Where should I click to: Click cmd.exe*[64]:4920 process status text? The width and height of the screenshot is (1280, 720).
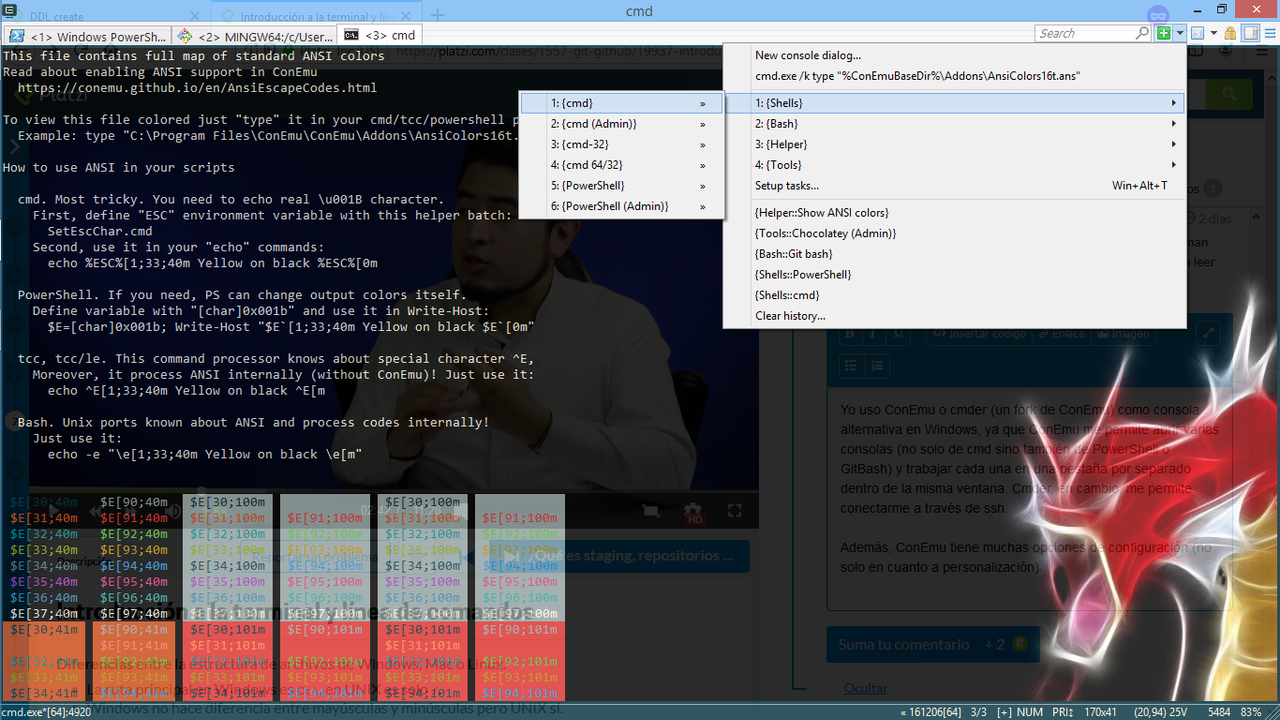[46, 712]
